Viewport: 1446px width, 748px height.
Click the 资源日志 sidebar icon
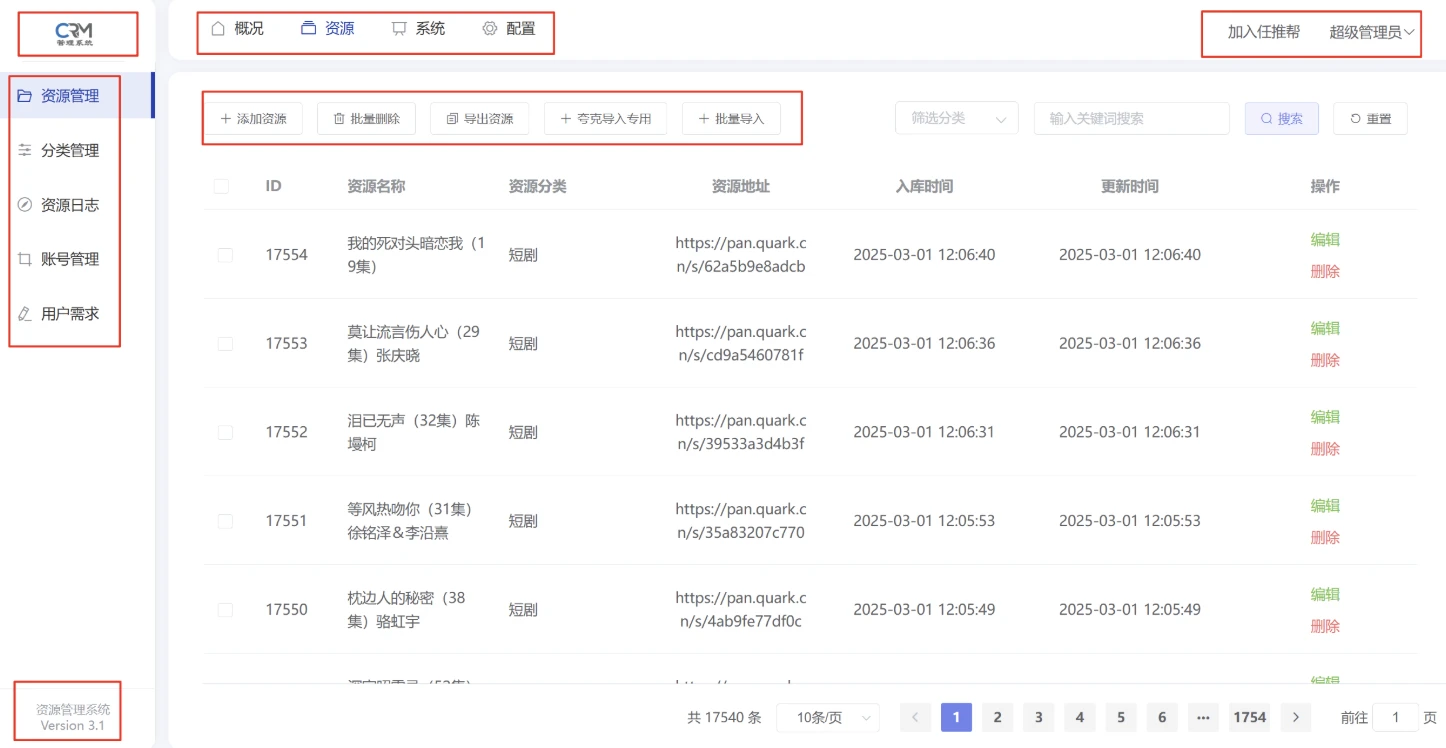[23, 204]
